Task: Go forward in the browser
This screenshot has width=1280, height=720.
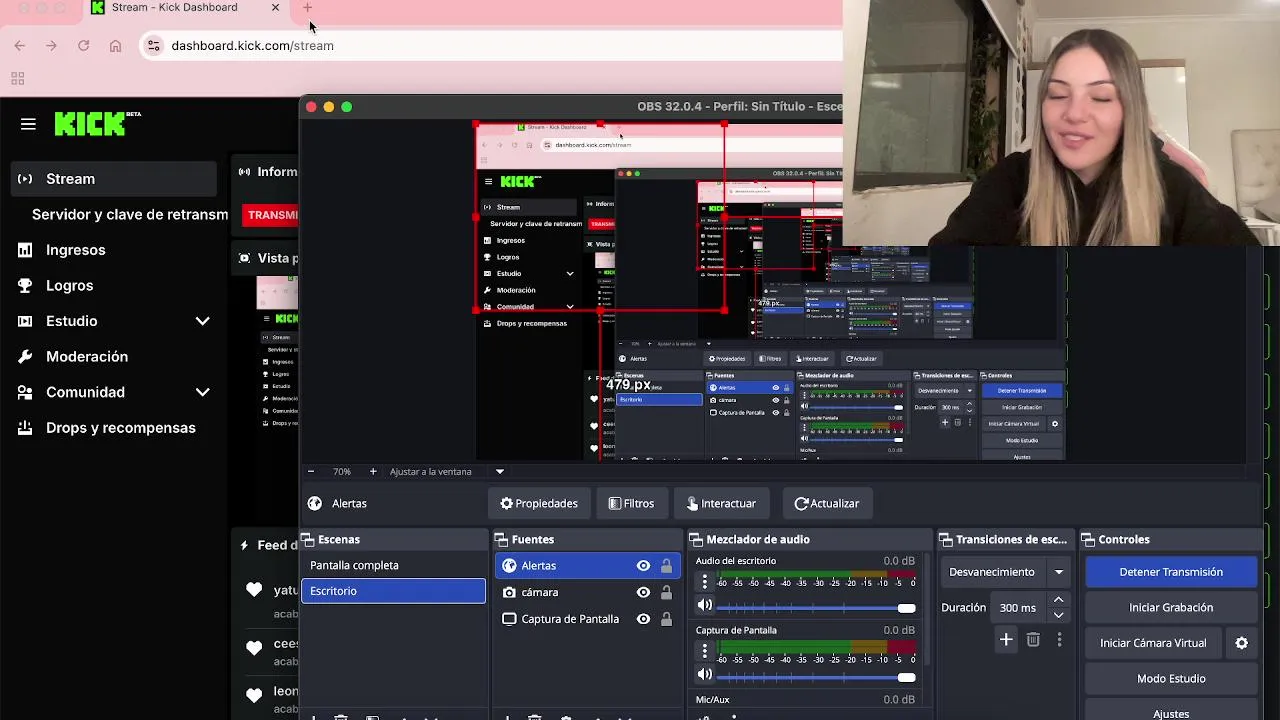Action: pyautogui.click(x=52, y=45)
